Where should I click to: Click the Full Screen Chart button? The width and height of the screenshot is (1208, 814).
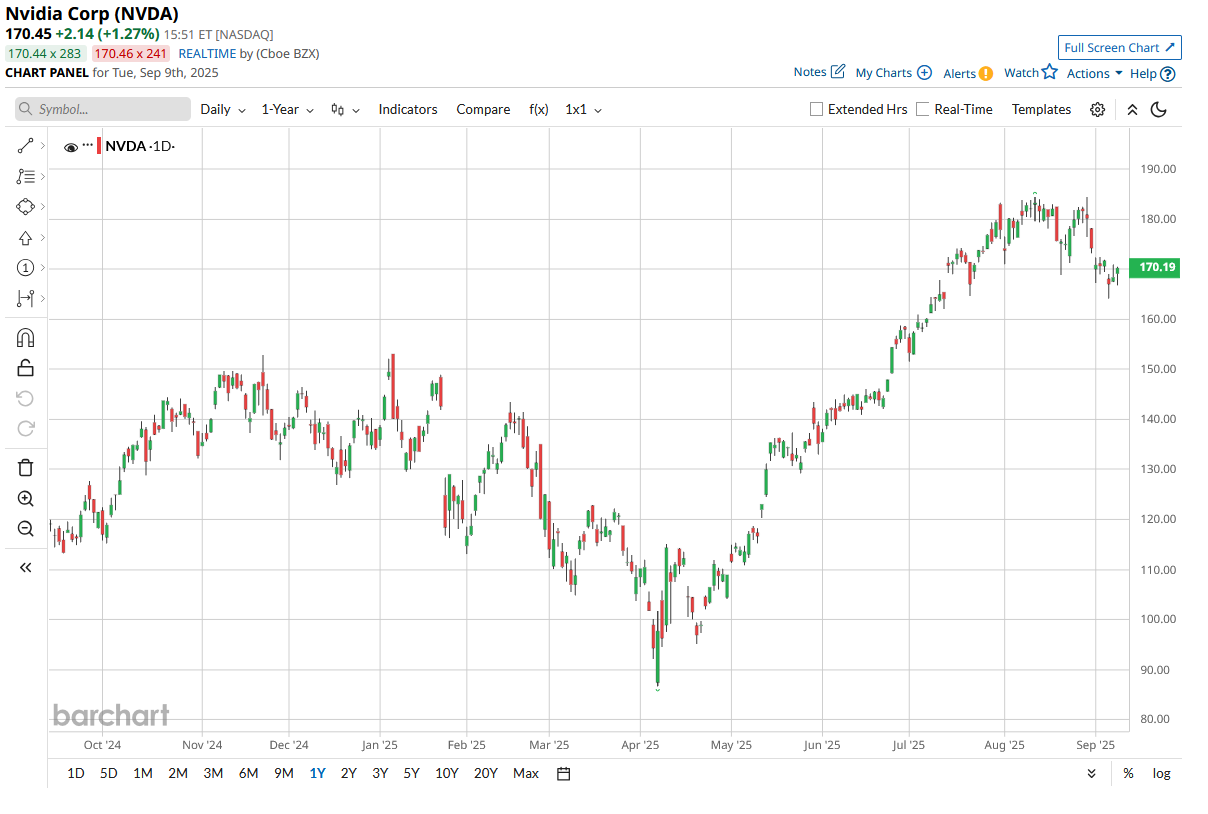pos(1120,47)
